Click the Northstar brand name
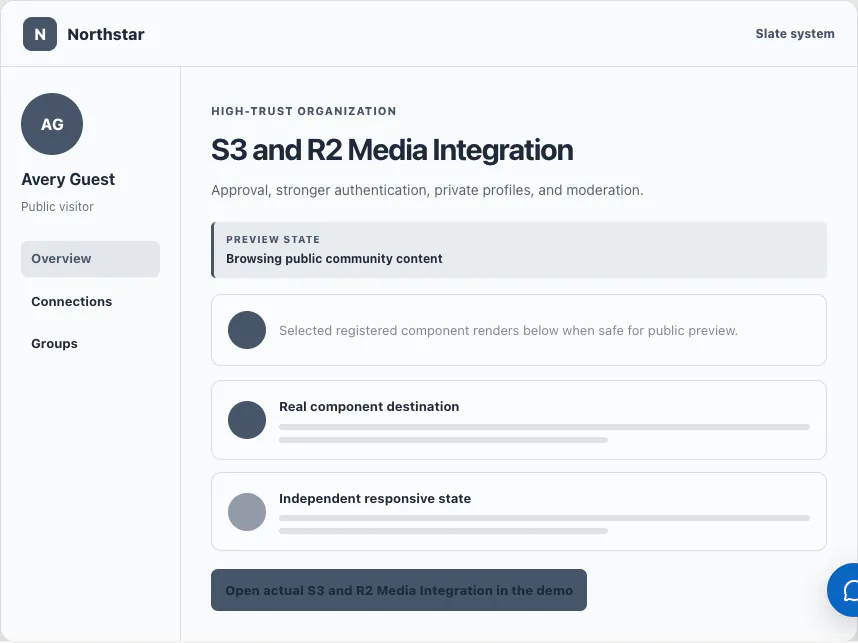This screenshot has width=858, height=643. (x=106, y=34)
